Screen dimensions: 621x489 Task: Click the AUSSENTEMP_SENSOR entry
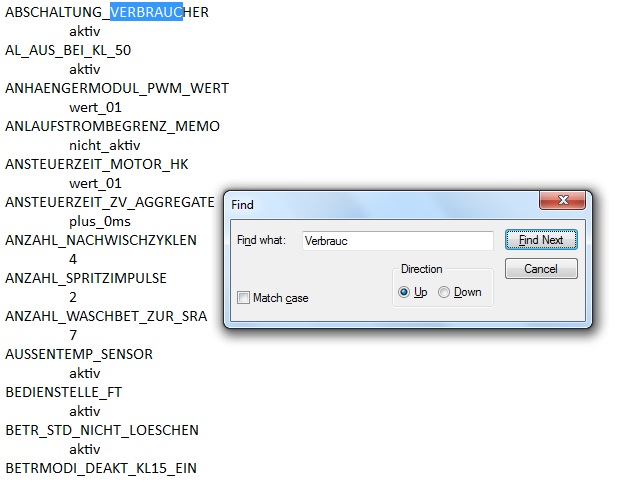pyautogui.click(x=79, y=354)
